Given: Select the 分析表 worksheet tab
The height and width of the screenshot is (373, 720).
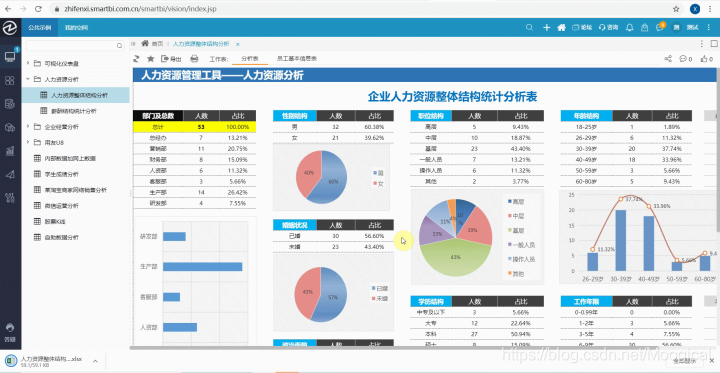Looking at the screenshot, I should tap(250, 59).
